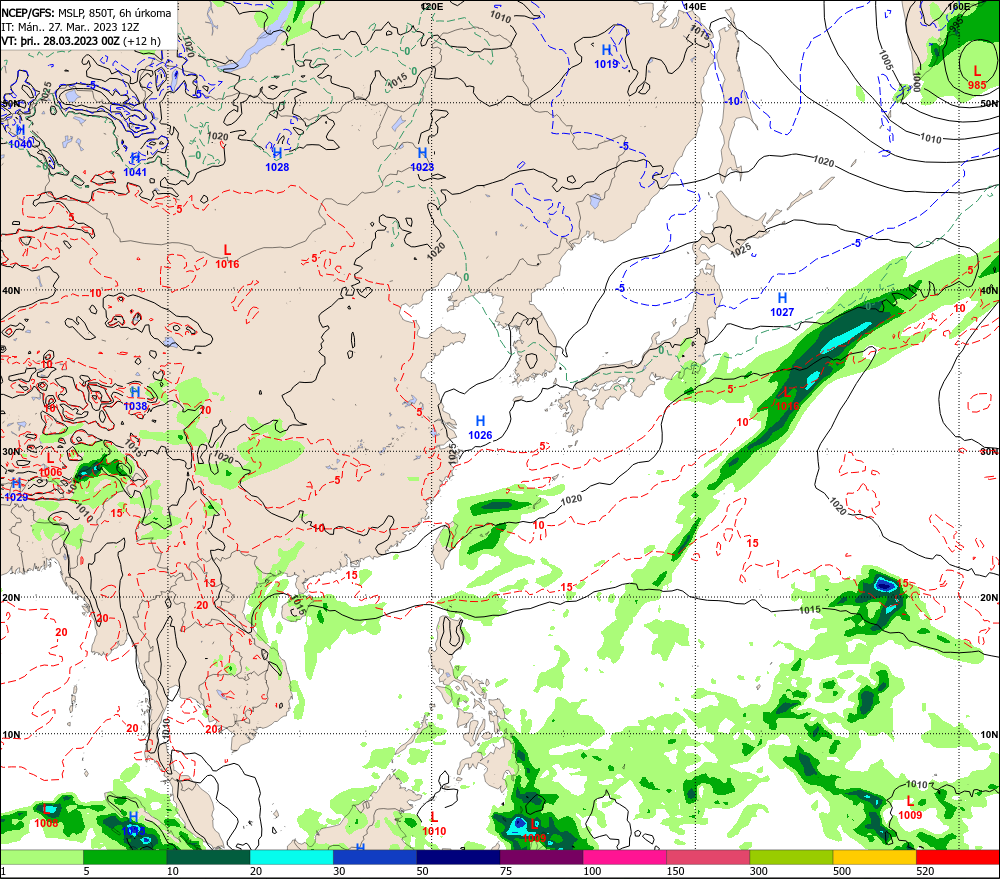Click the H 1026 high over East China Sea
This screenshot has height=879, width=1000.
coord(480,428)
